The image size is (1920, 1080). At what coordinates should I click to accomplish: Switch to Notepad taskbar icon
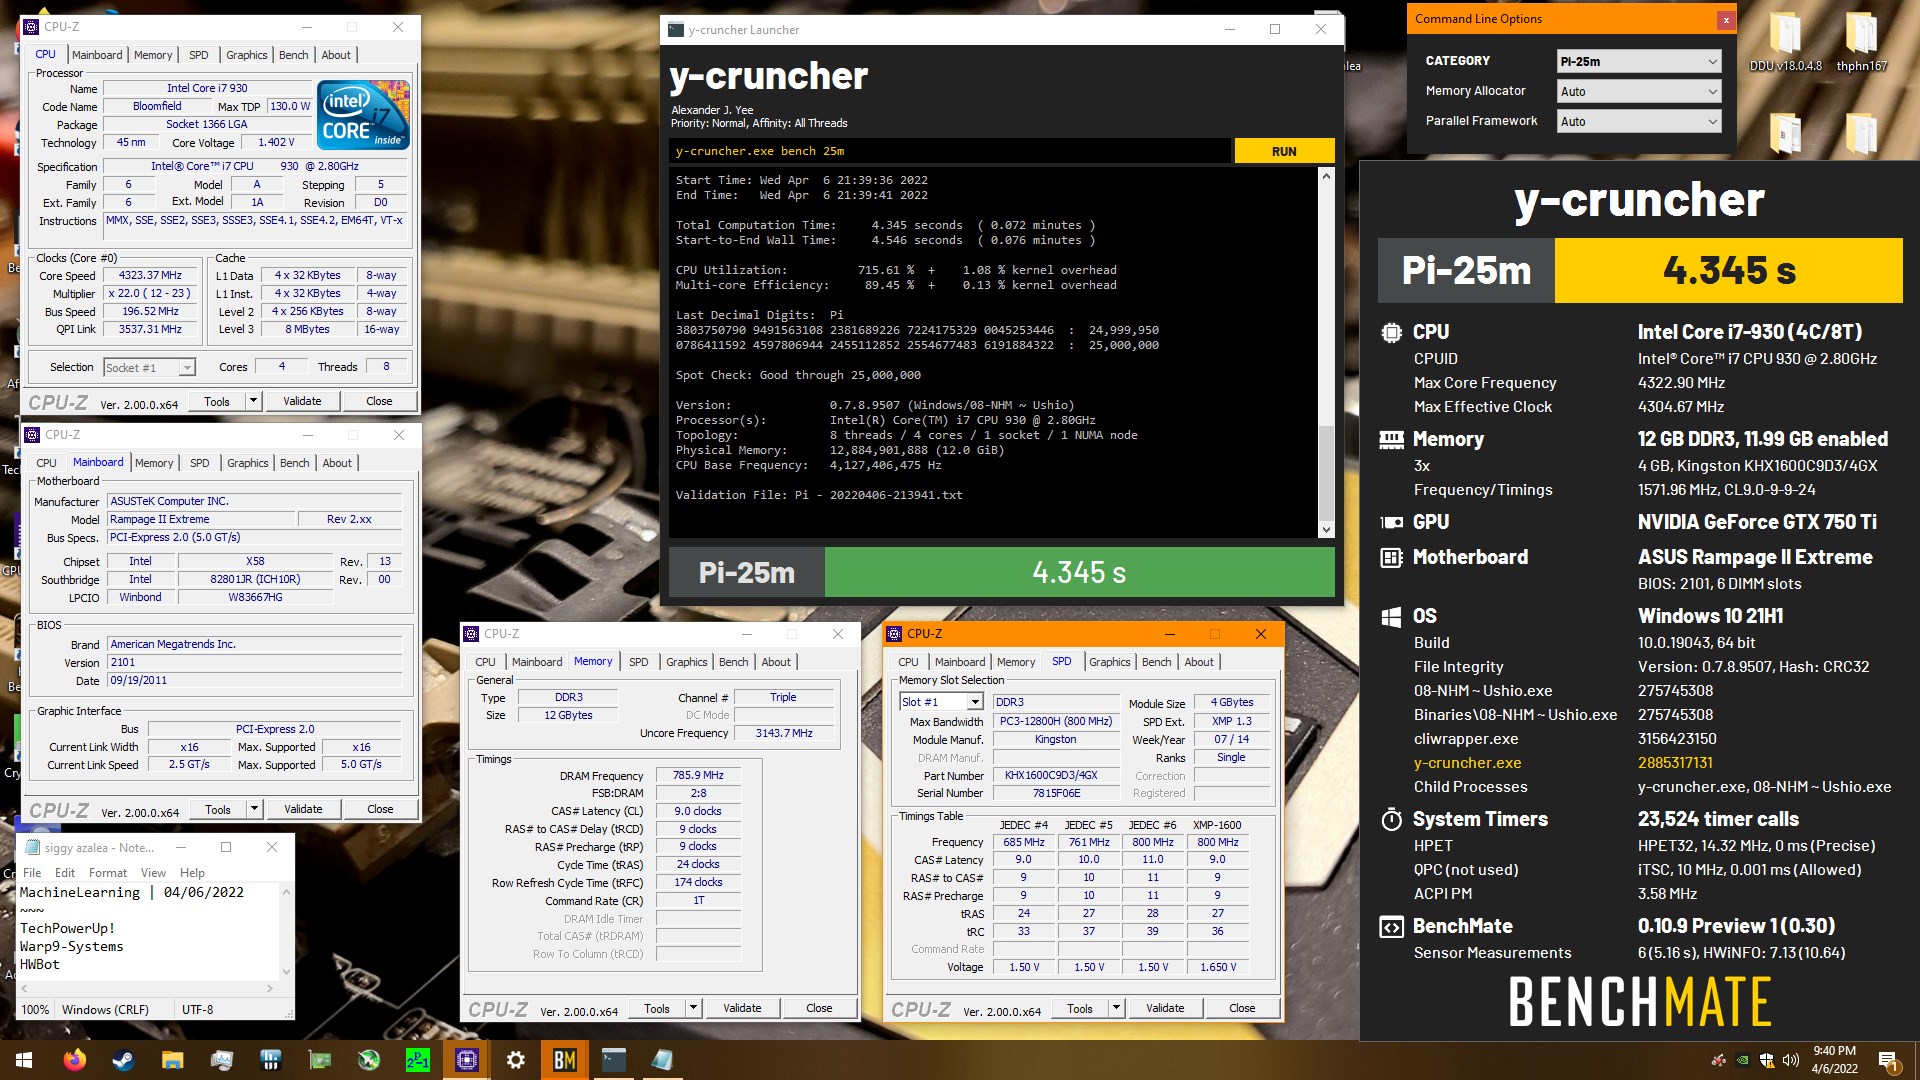tap(663, 1060)
